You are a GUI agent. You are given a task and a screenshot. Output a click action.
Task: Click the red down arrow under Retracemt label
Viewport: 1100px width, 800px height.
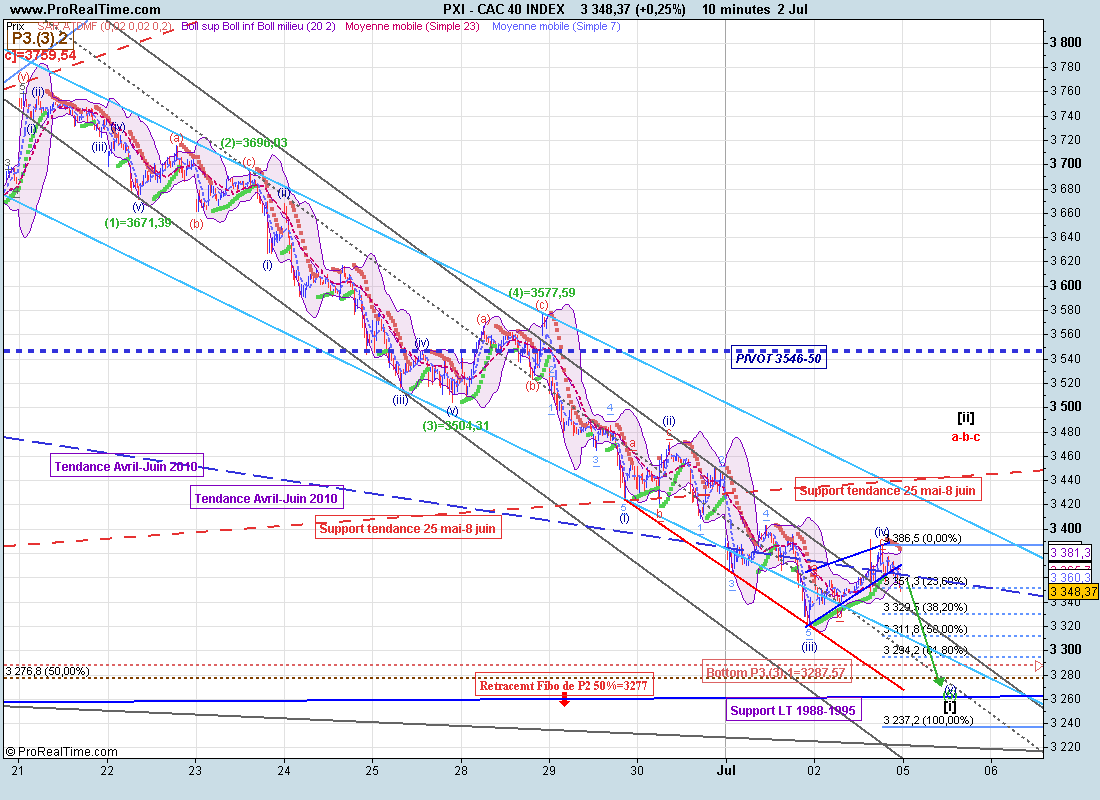tap(564, 700)
